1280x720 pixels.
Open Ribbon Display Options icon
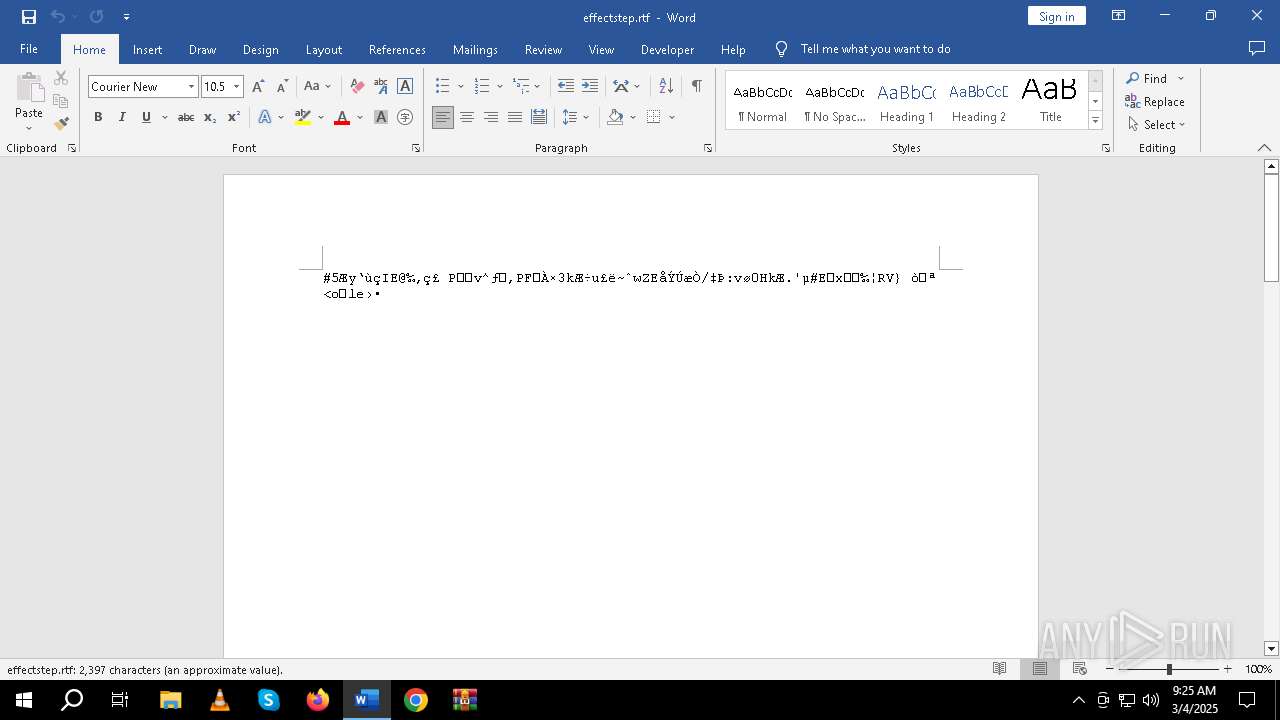1119,16
